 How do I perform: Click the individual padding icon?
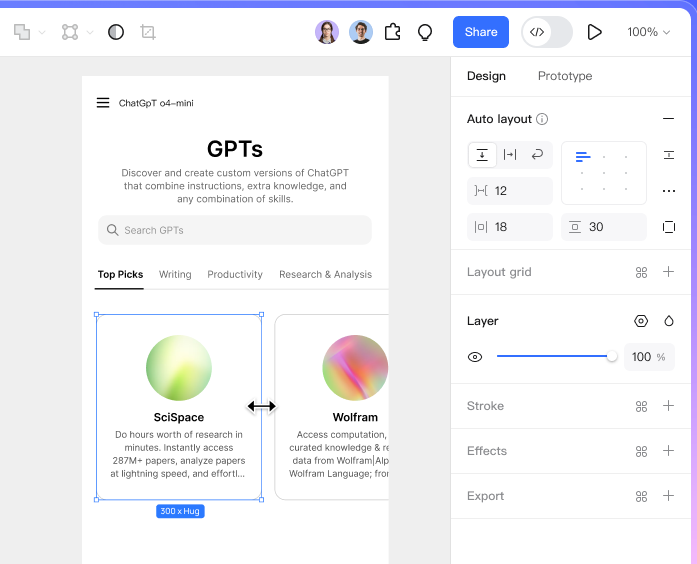(669, 227)
